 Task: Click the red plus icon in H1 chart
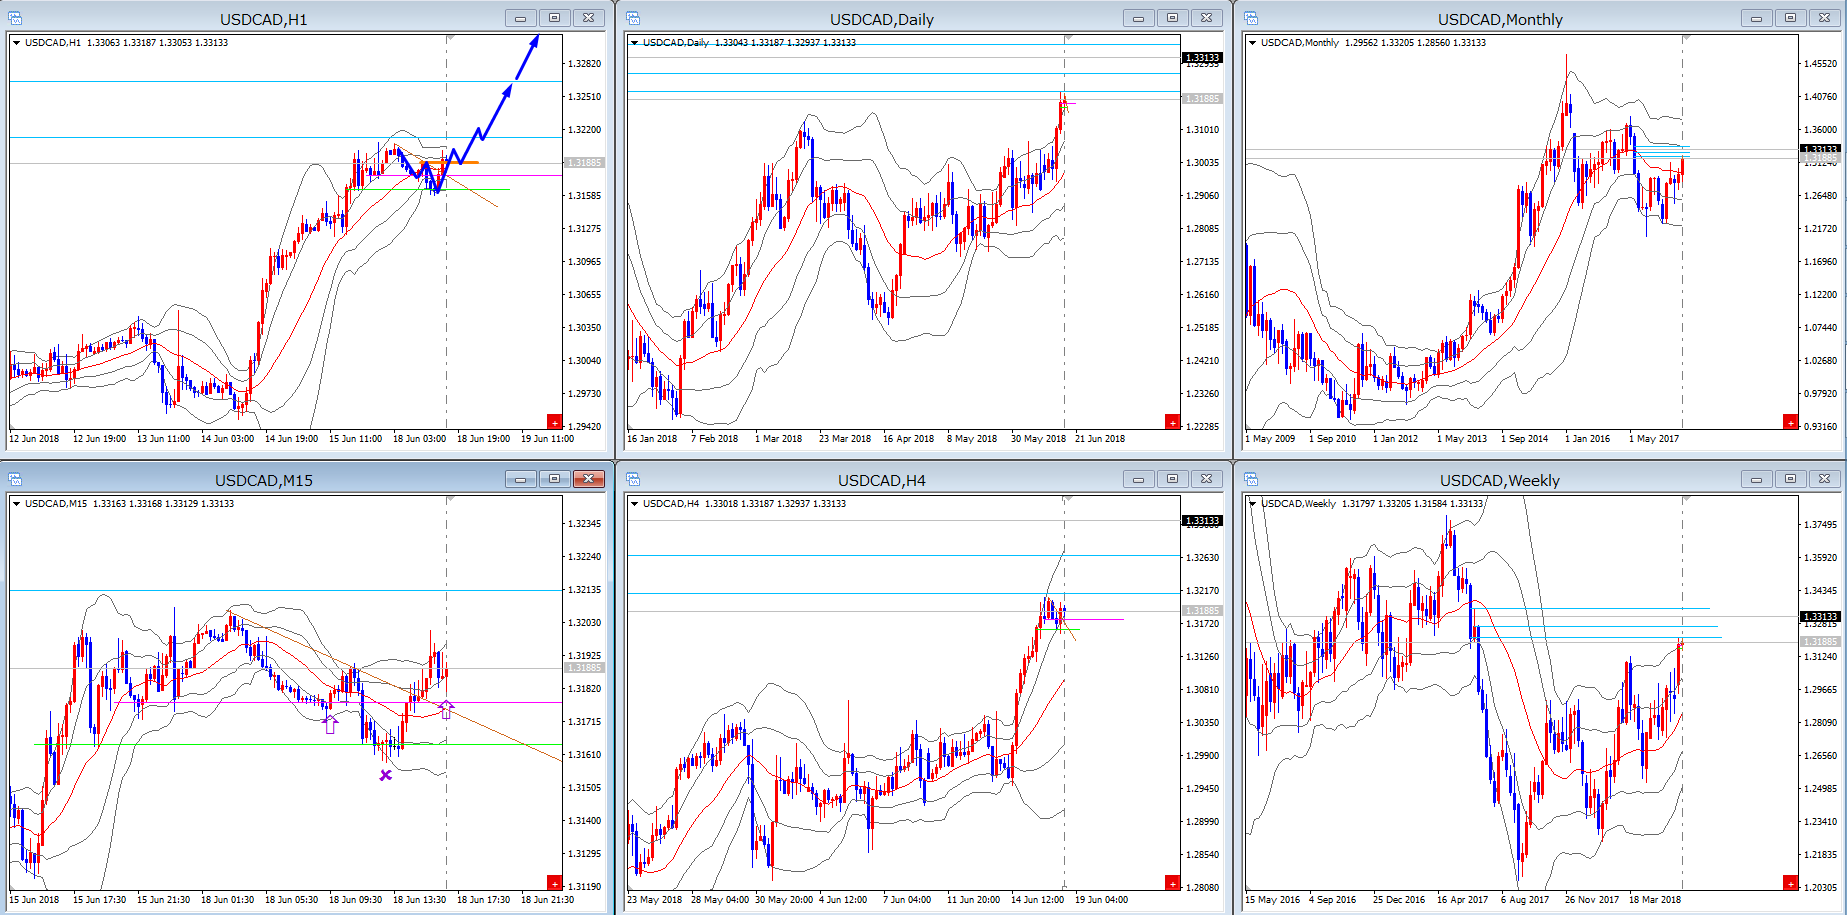click(x=554, y=422)
